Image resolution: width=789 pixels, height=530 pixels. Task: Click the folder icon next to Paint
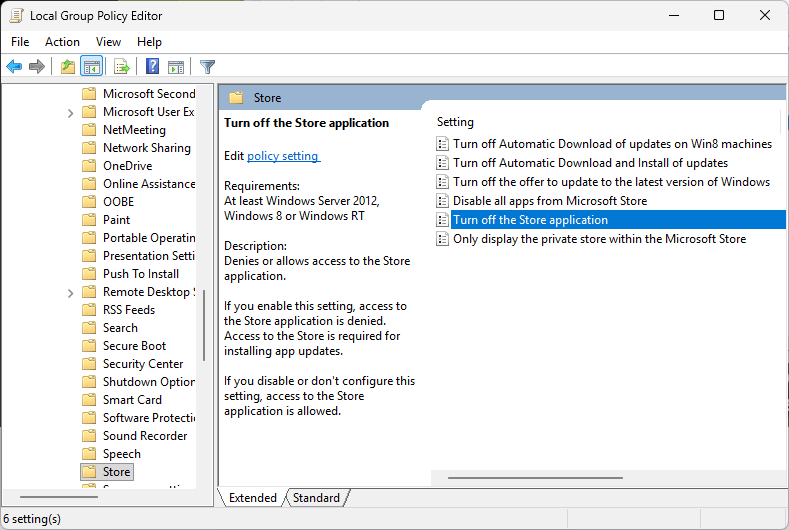89,219
